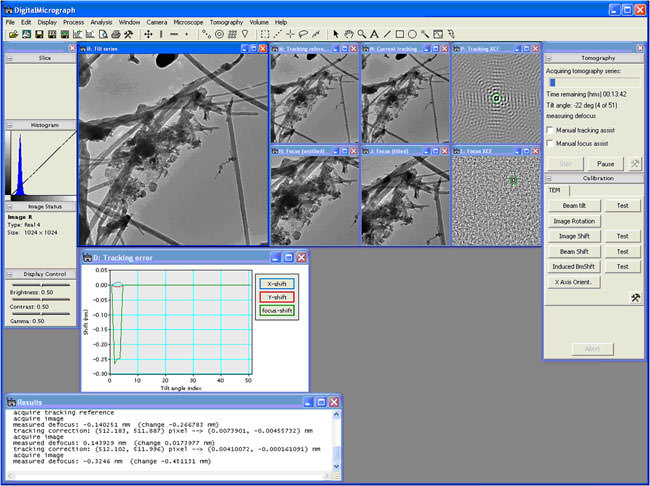
Task: Enable Manual focus assist checkbox
Action: click(x=550, y=143)
